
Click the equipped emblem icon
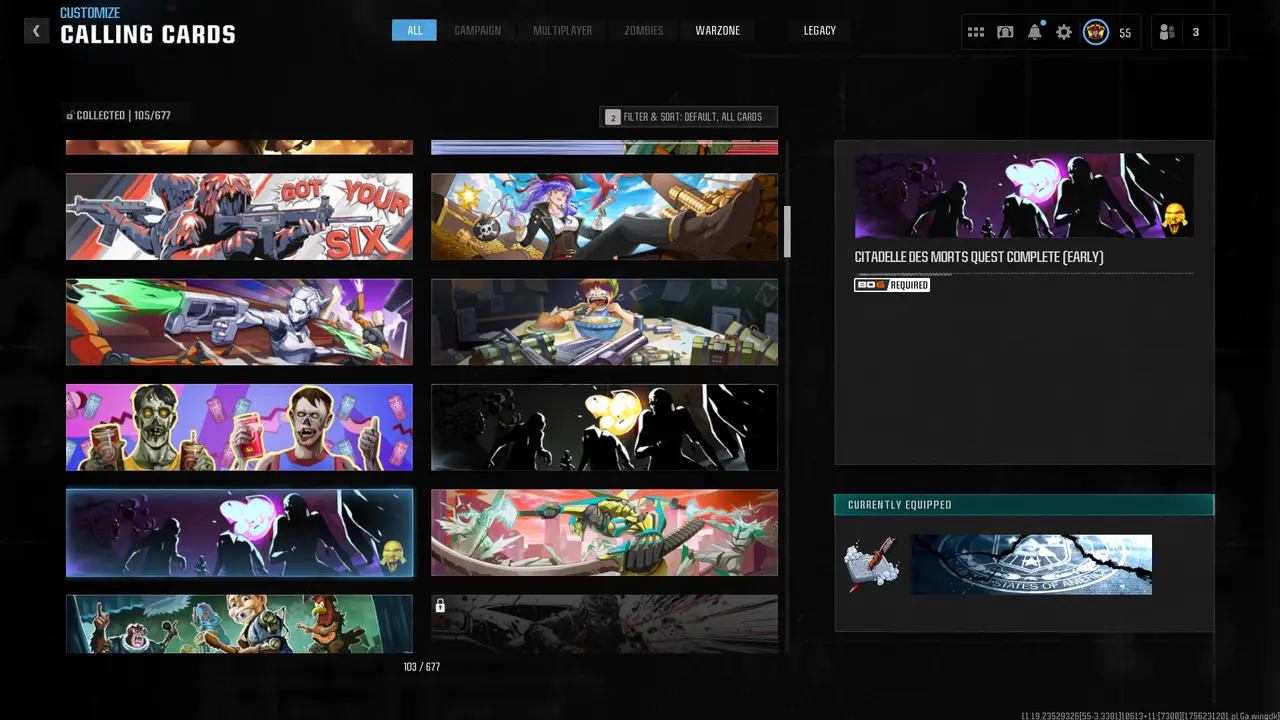tap(872, 563)
